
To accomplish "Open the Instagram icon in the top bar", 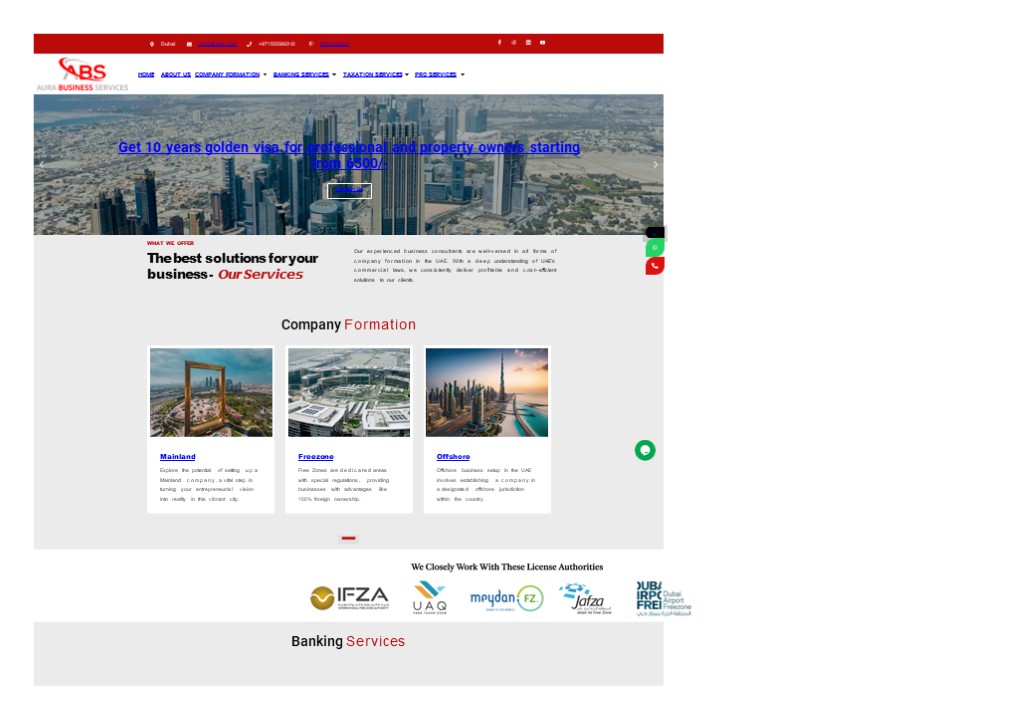I will [514, 43].
